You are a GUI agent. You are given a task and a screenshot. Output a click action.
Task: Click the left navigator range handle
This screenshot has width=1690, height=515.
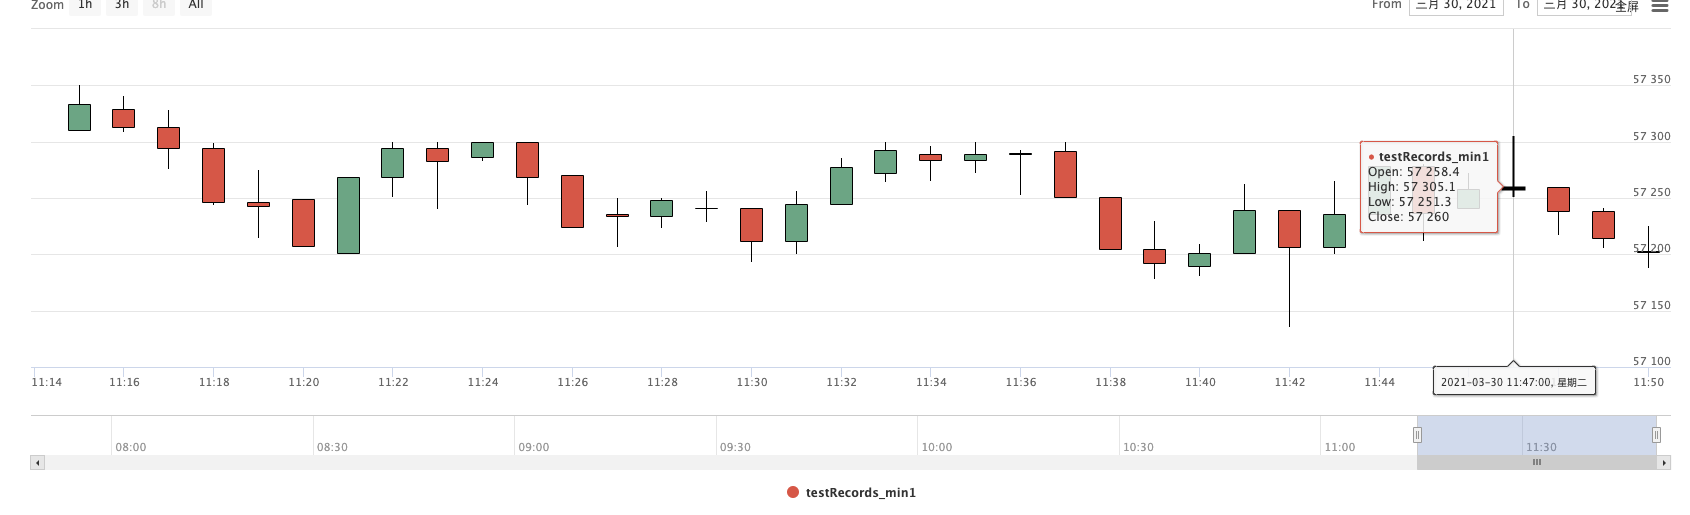pyautogui.click(x=1417, y=435)
